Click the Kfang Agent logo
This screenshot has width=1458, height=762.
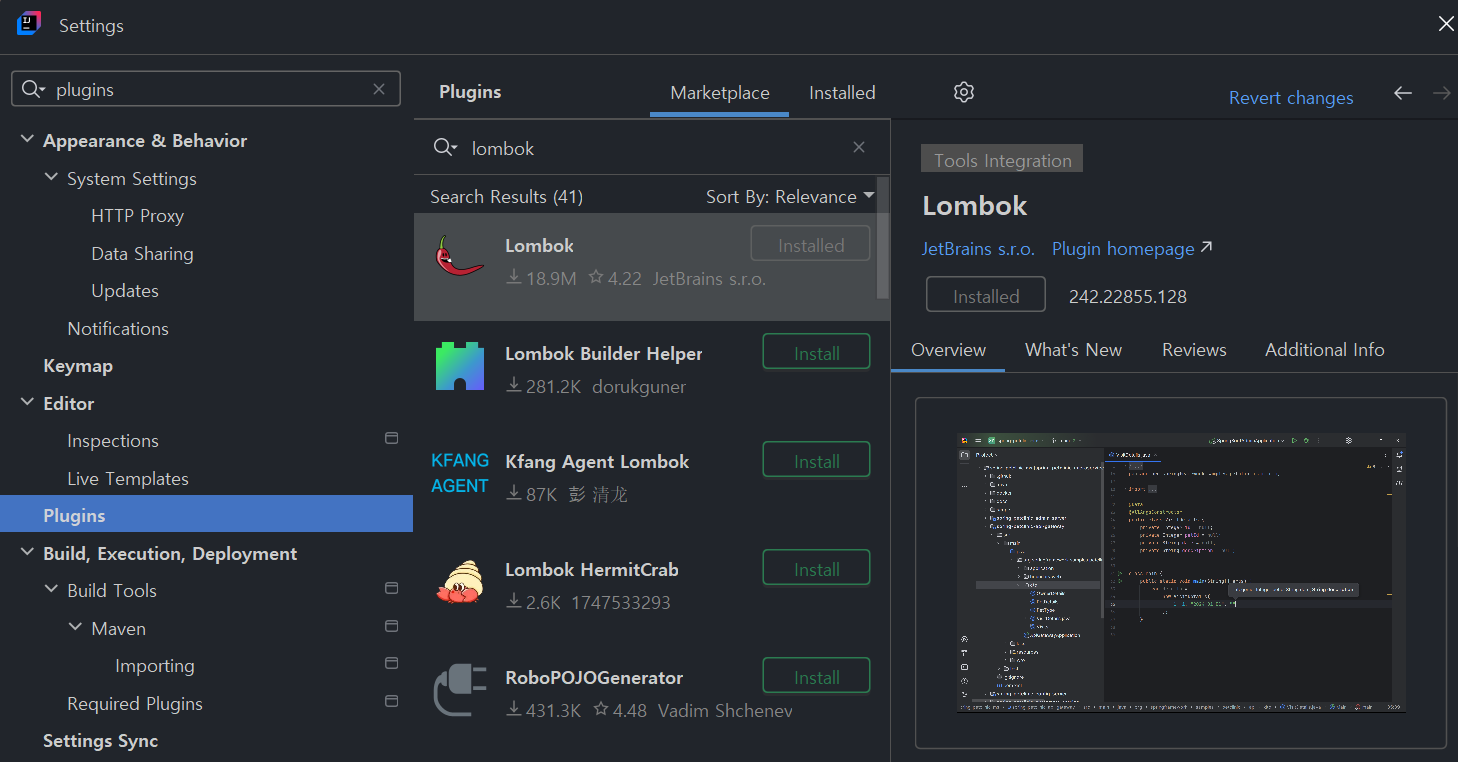(x=460, y=473)
